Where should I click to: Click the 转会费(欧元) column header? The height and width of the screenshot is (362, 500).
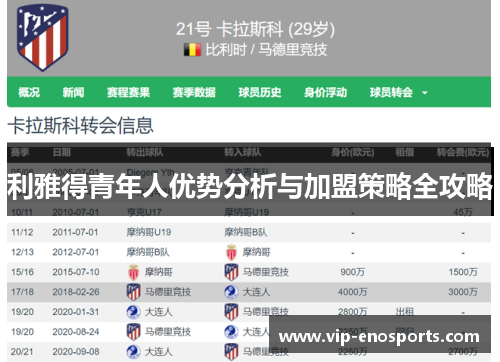pyautogui.click(x=463, y=153)
